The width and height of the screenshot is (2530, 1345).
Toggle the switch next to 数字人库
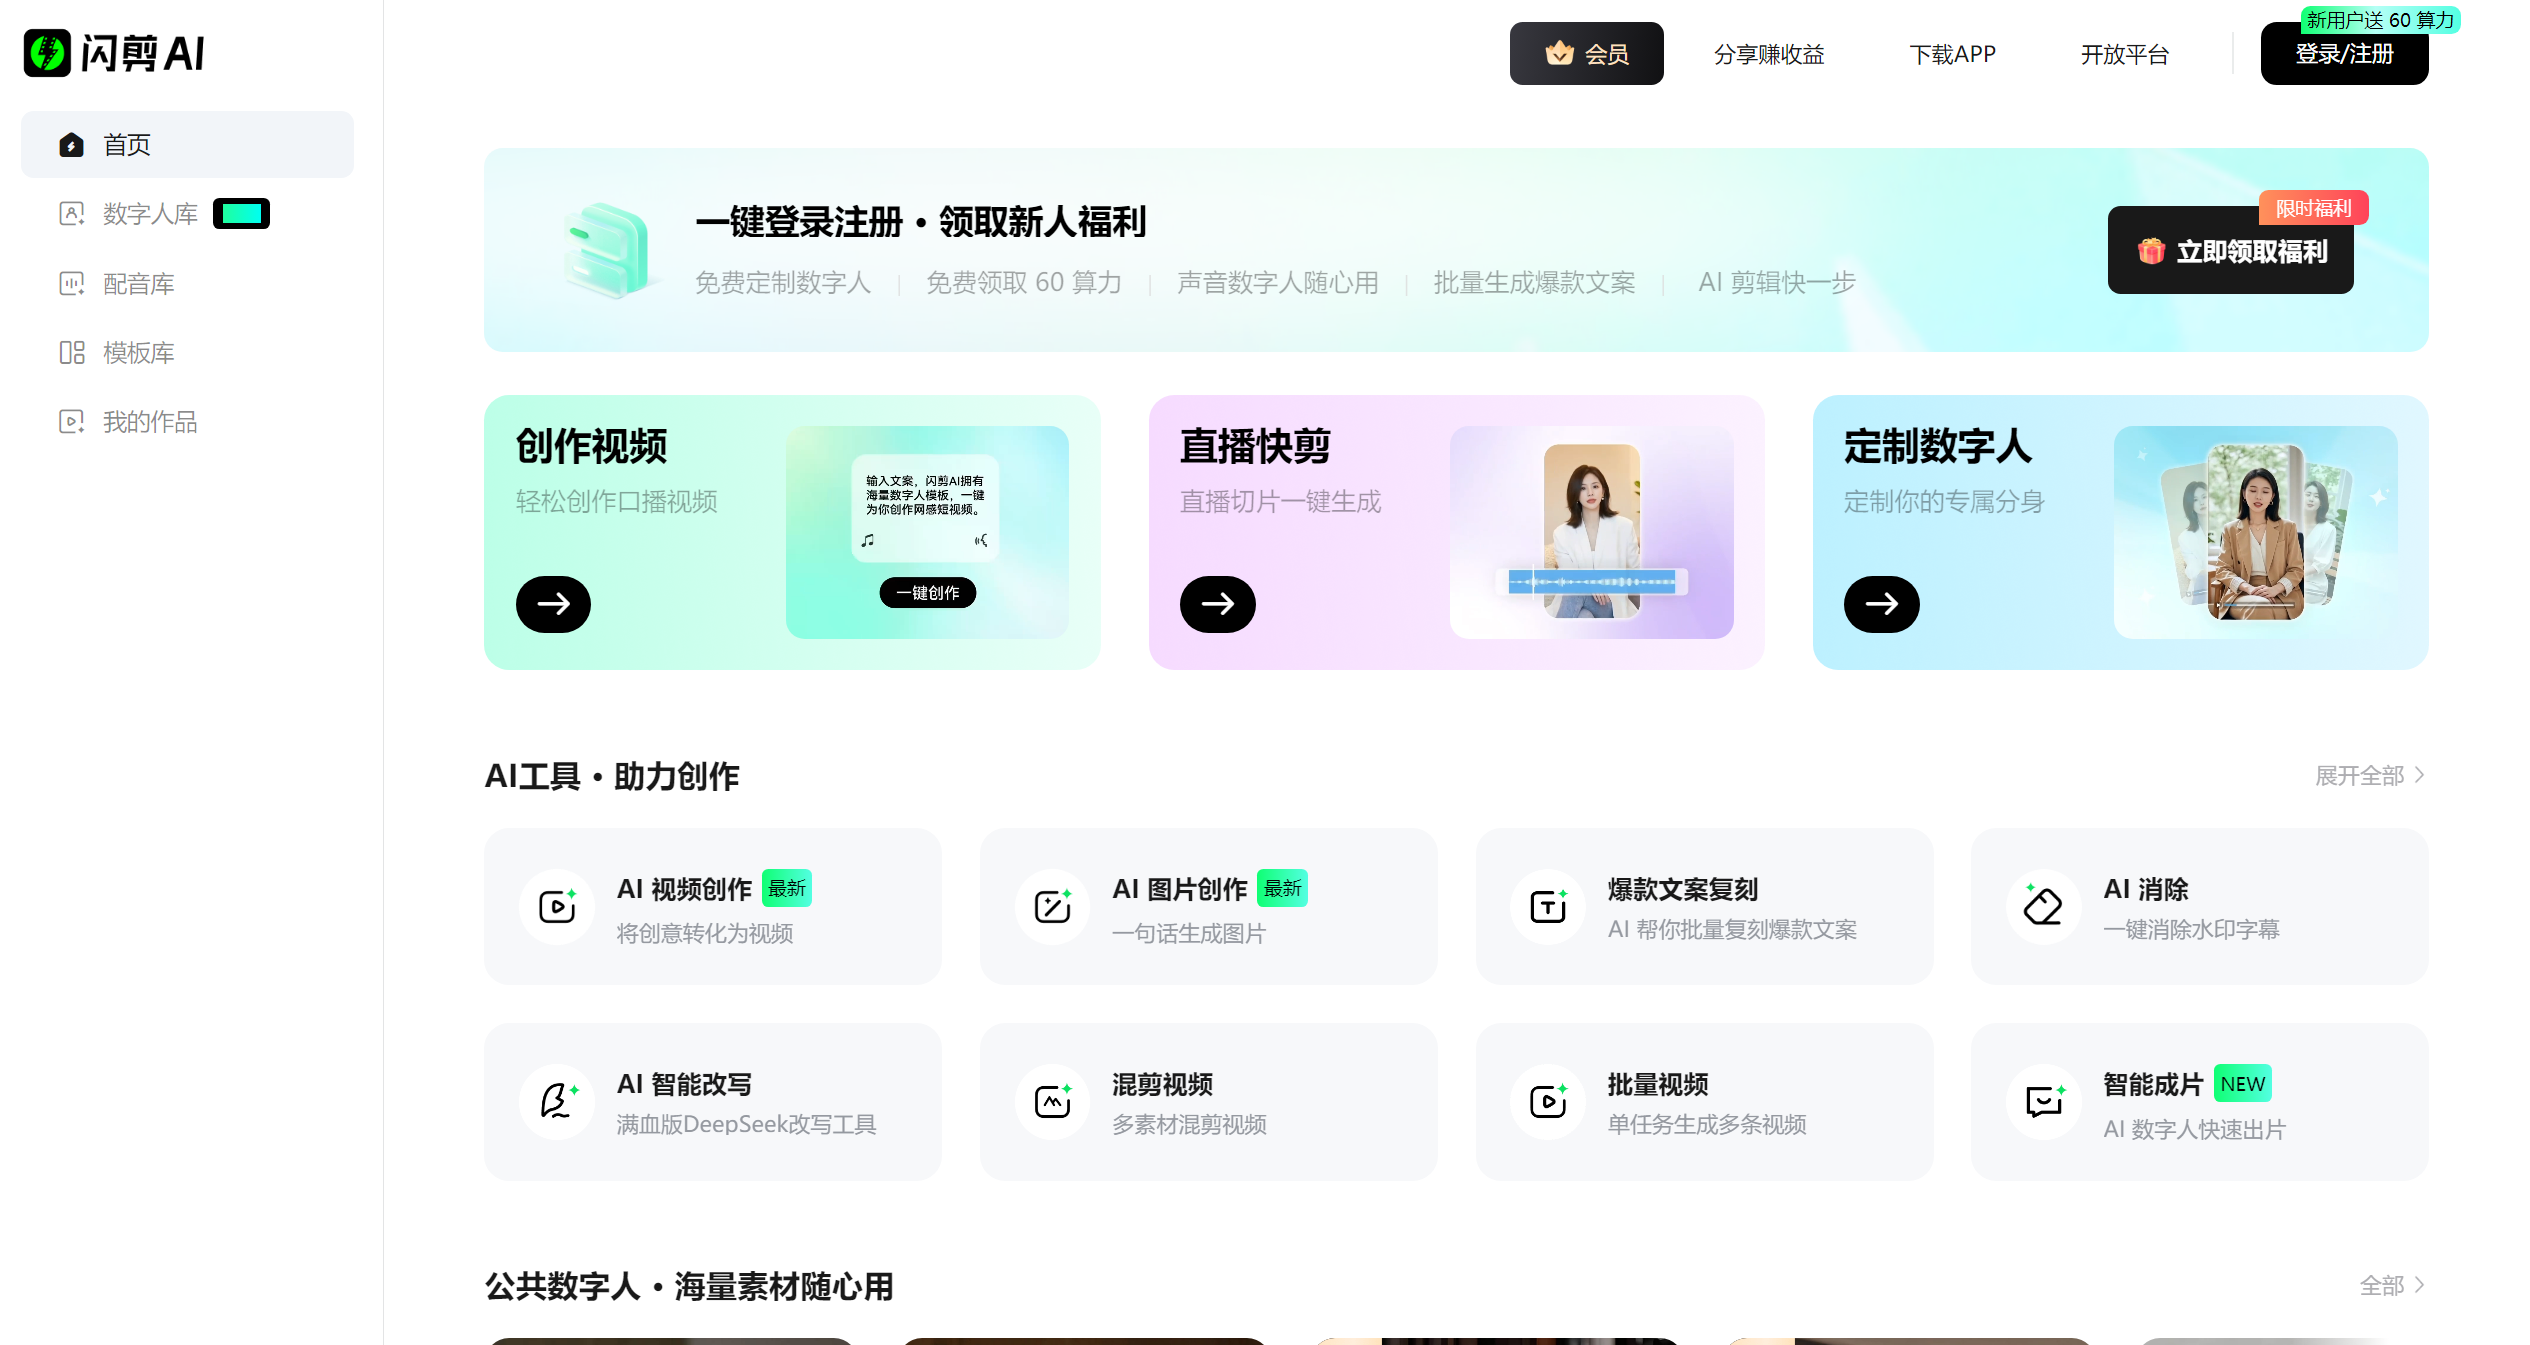(241, 213)
